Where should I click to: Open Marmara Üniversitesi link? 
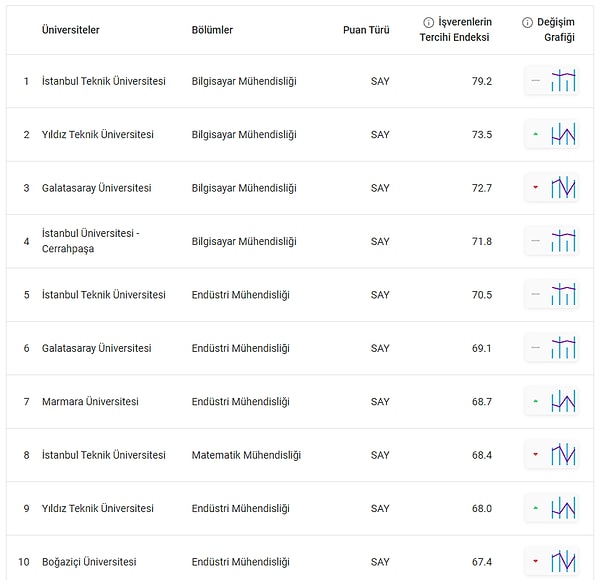(90, 401)
